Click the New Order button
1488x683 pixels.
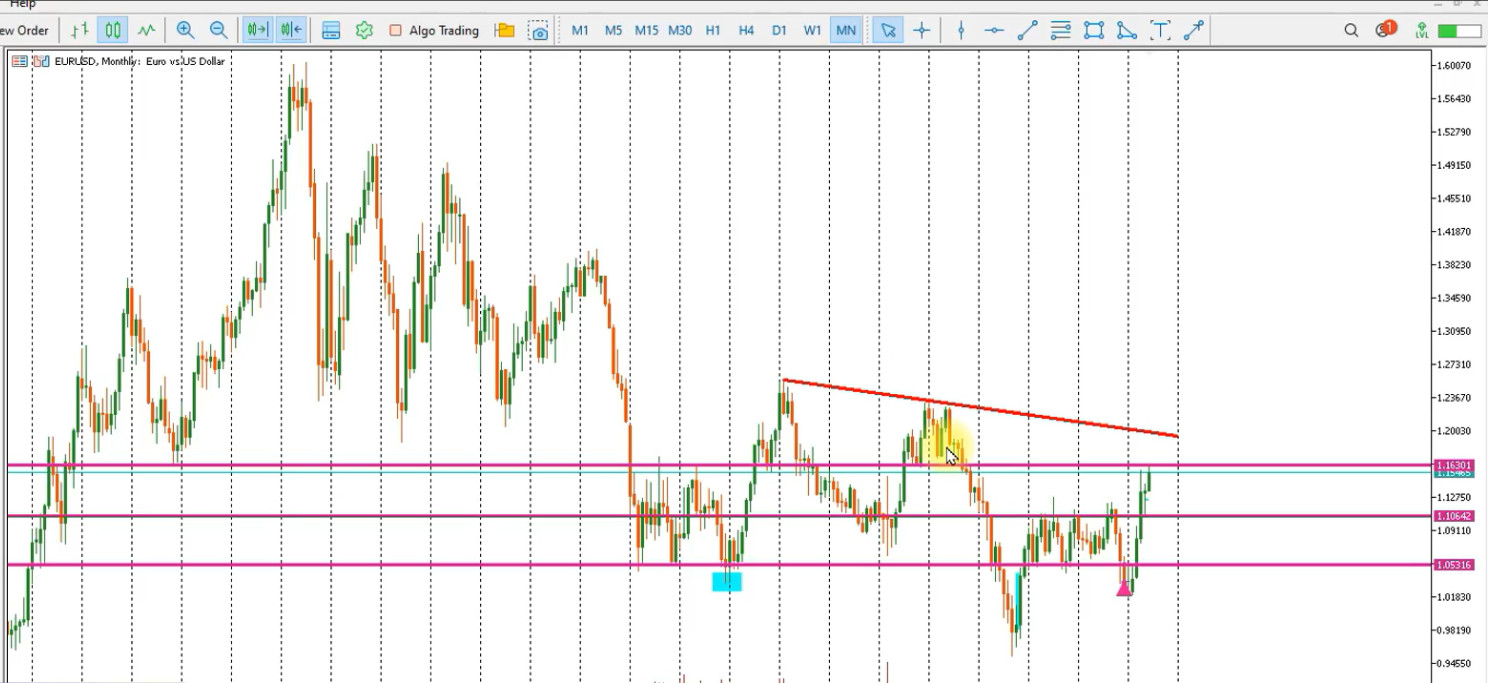click(x=24, y=31)
